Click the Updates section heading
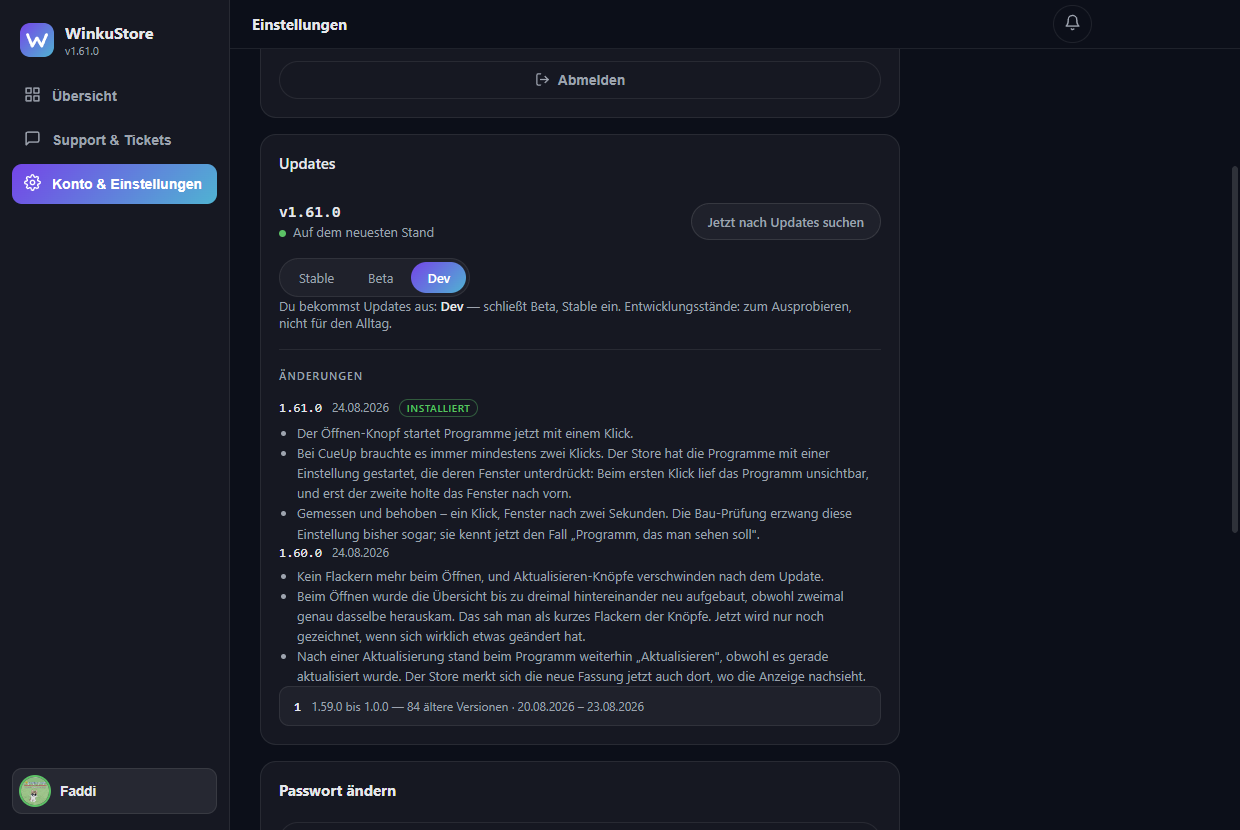The width and height of the screenshot is (1240, 830). tap(307, 164)
